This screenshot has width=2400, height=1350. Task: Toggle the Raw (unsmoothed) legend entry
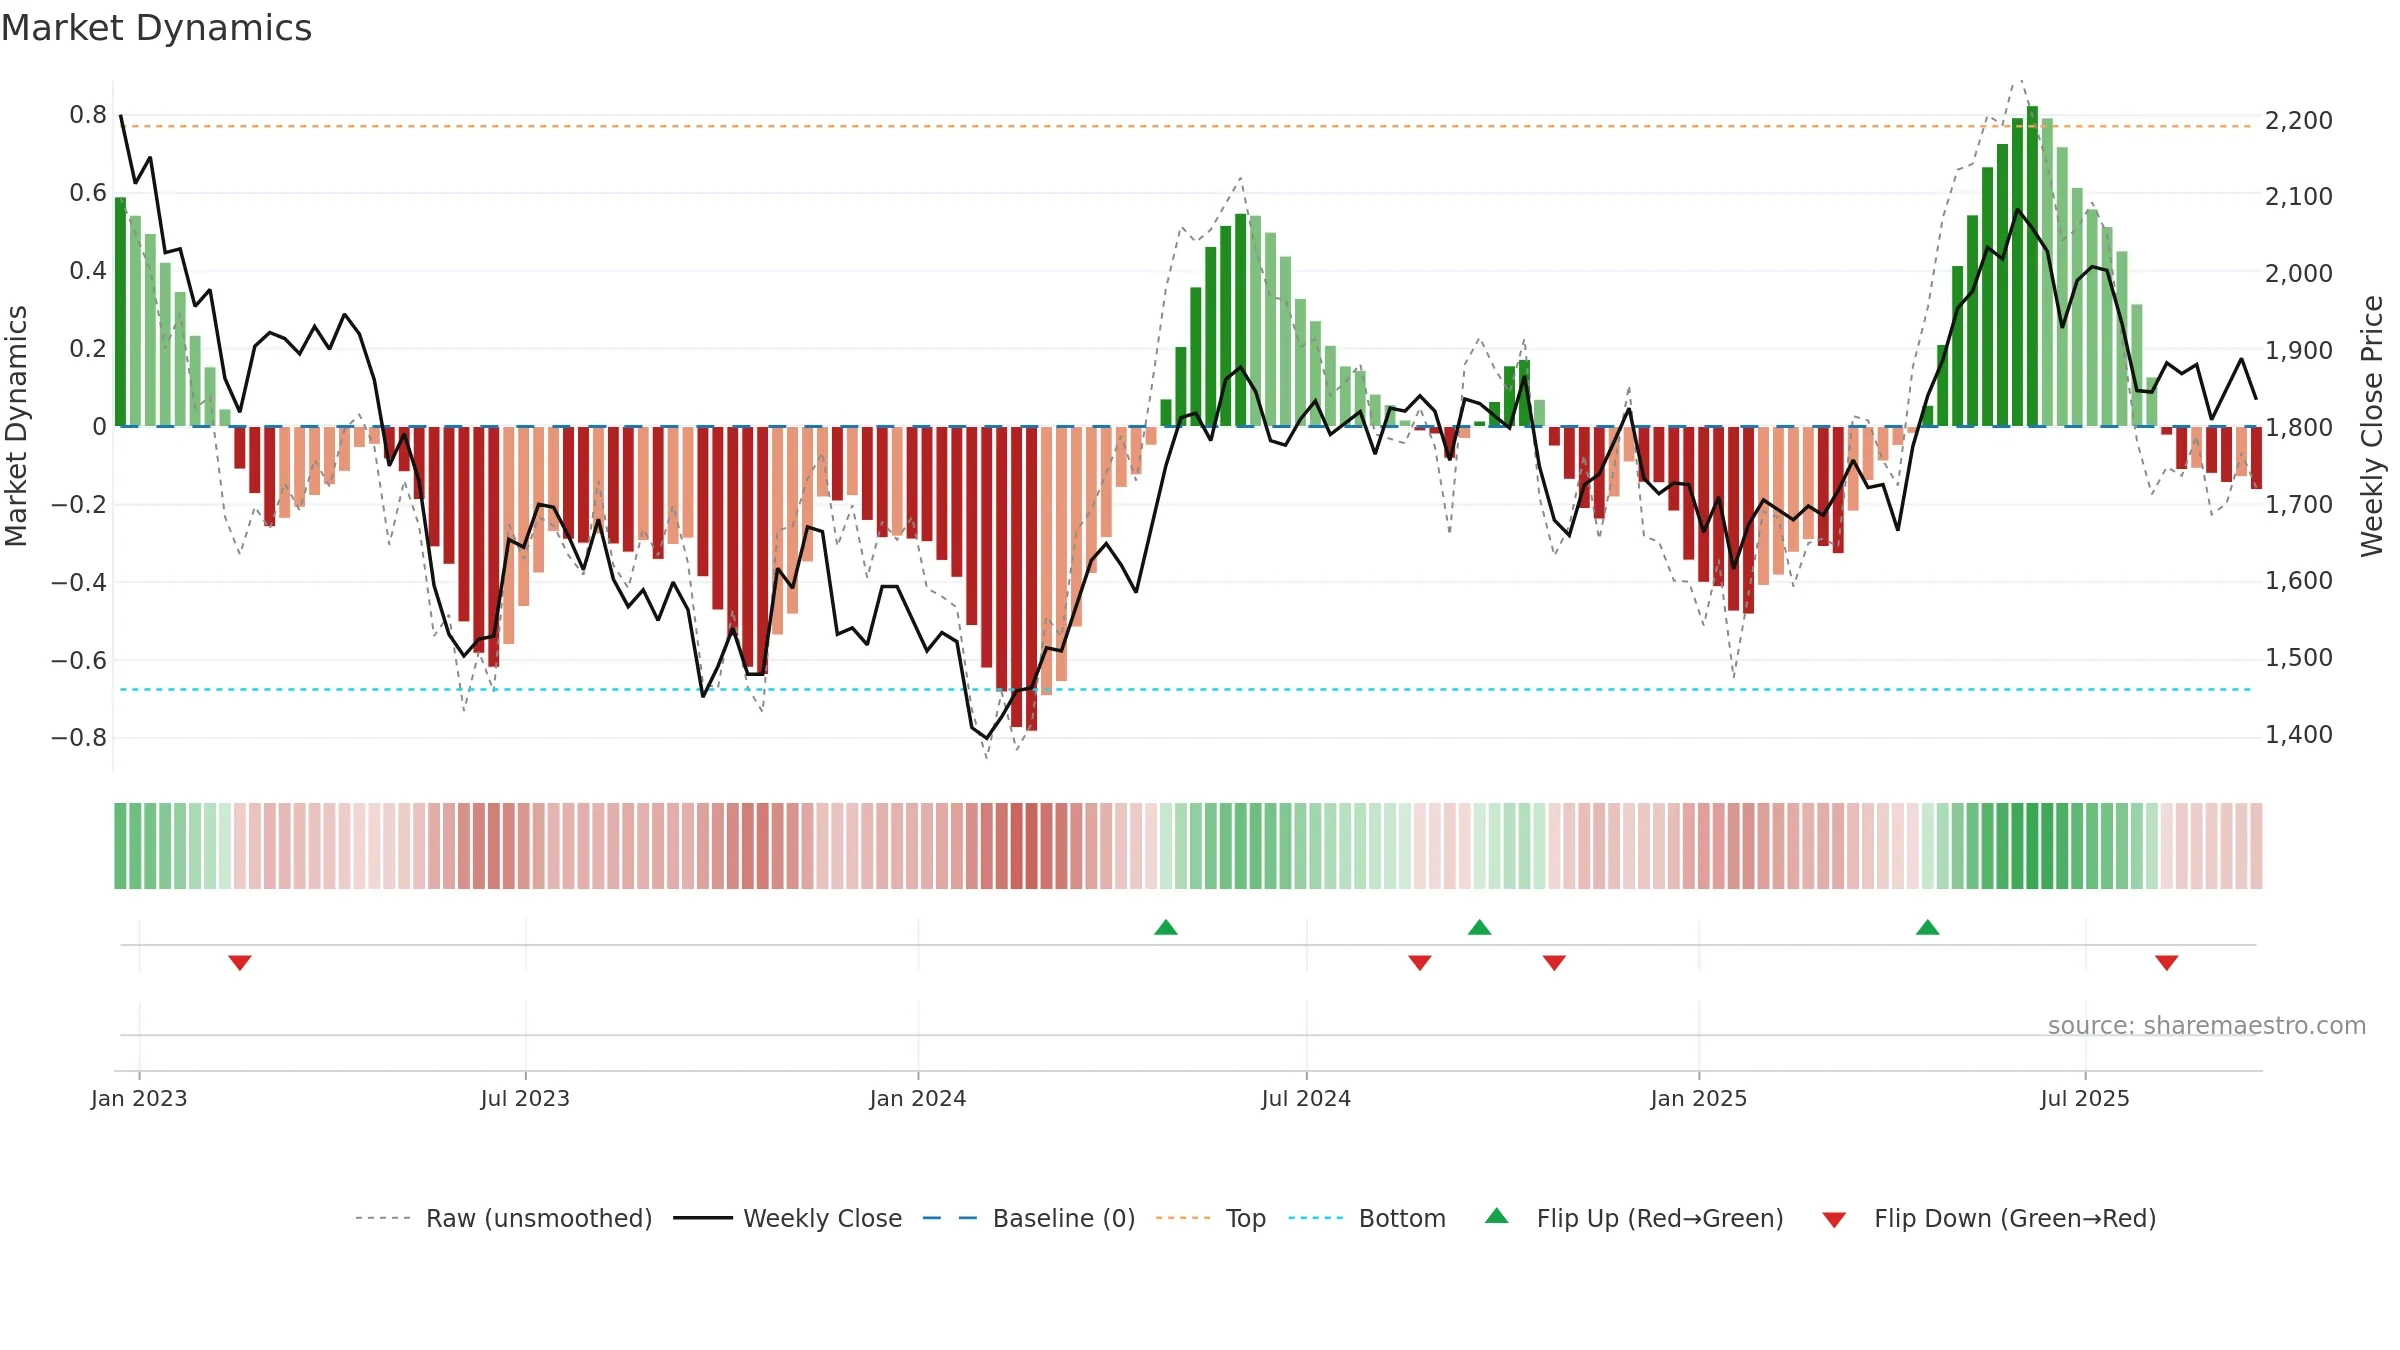coord(503,1218)
